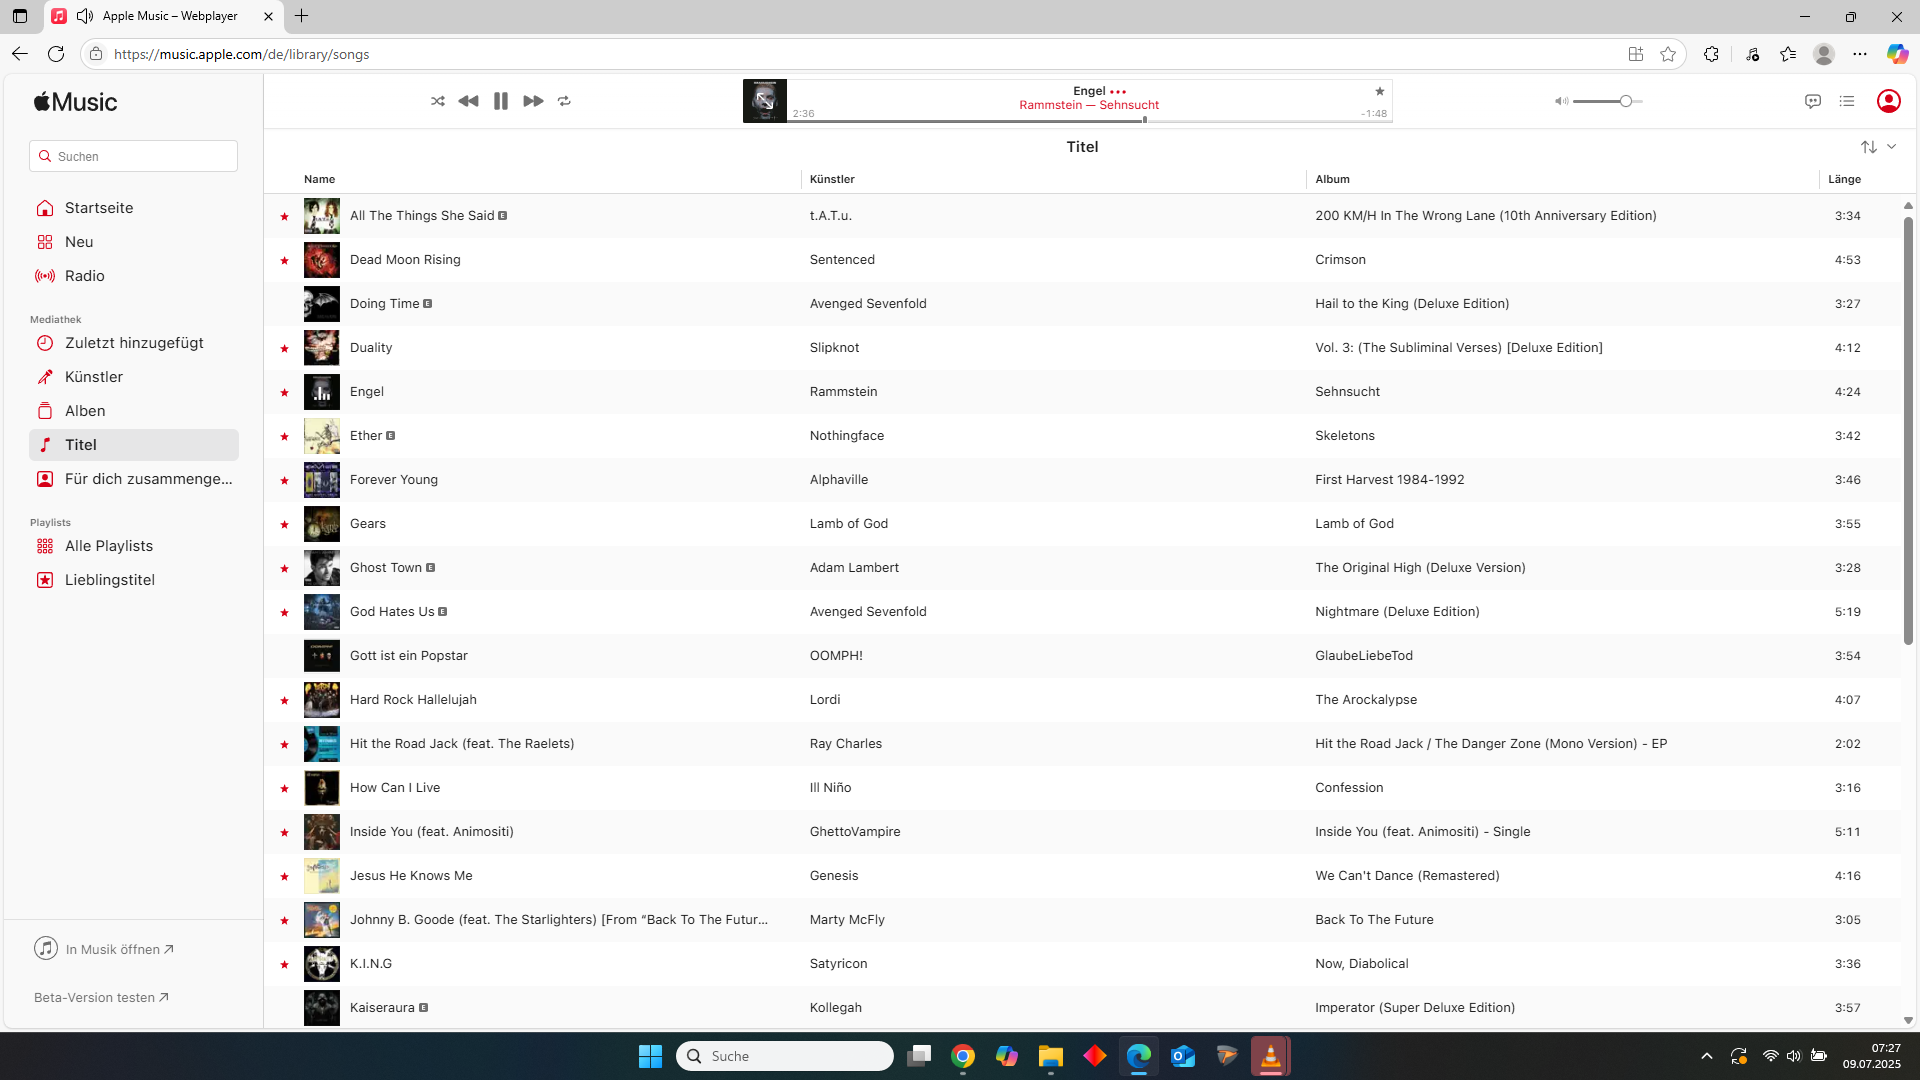This screenshot has height=1080, width=1920.
Task: Click the Doing Time album thumbnail
Action: 322,304
